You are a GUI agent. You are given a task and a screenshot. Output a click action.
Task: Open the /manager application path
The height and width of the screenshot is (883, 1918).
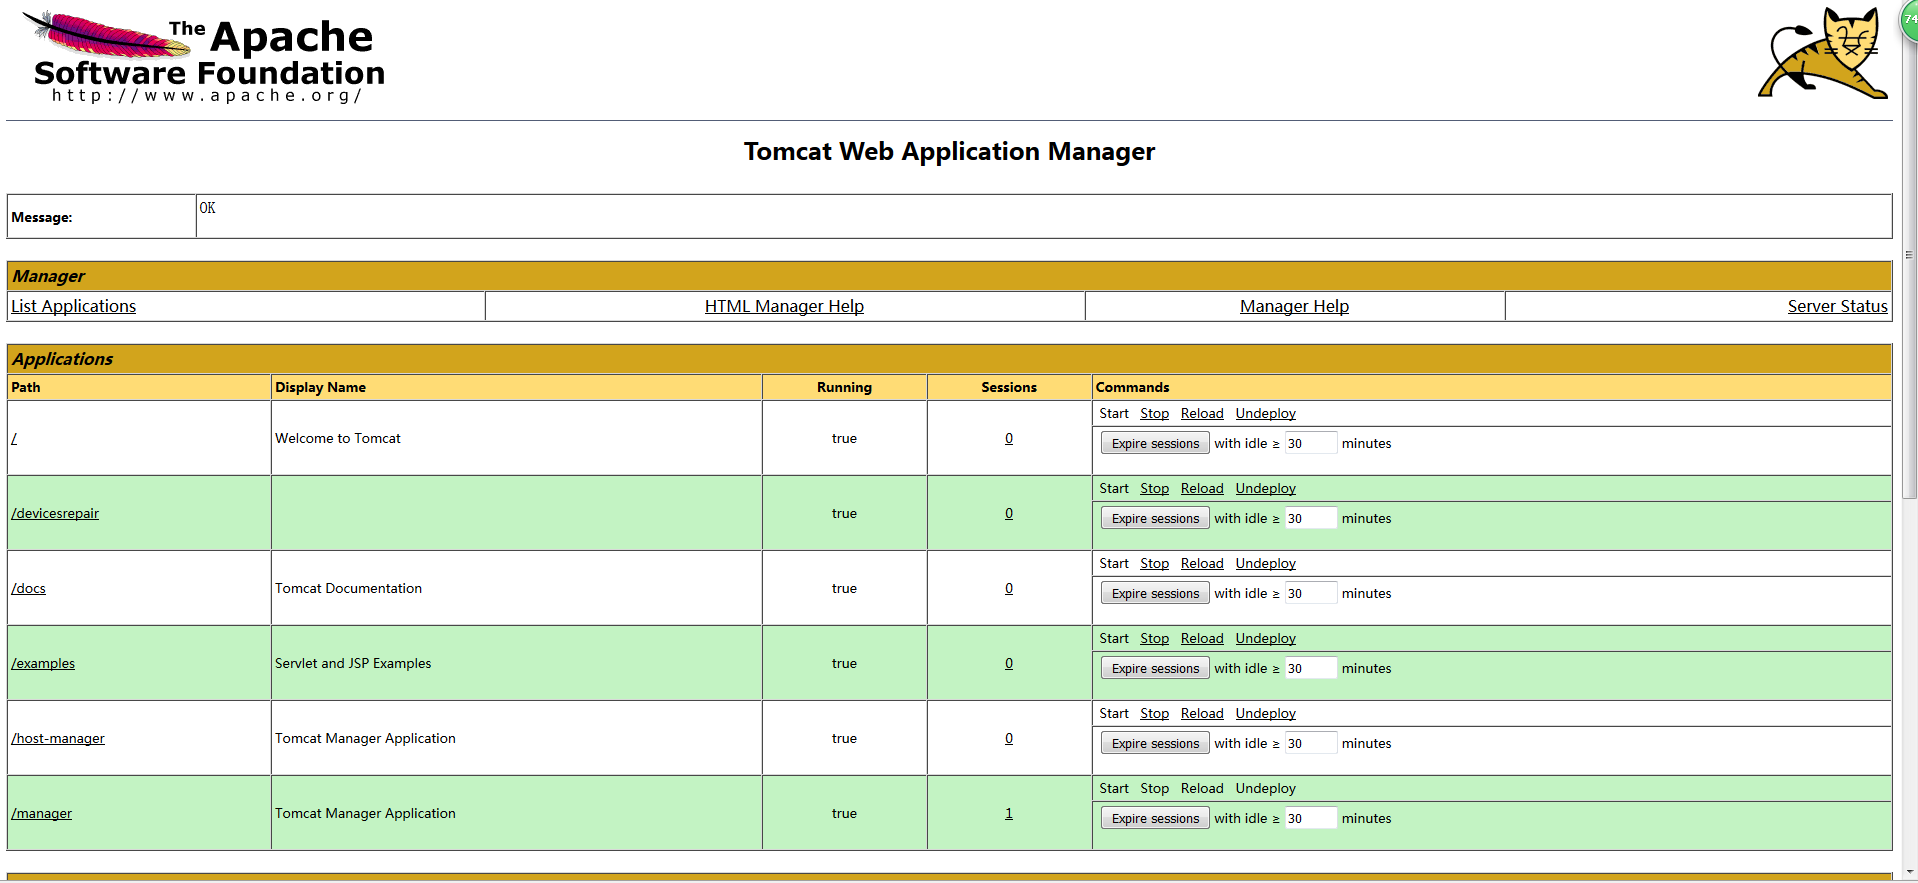click(41, 813)
